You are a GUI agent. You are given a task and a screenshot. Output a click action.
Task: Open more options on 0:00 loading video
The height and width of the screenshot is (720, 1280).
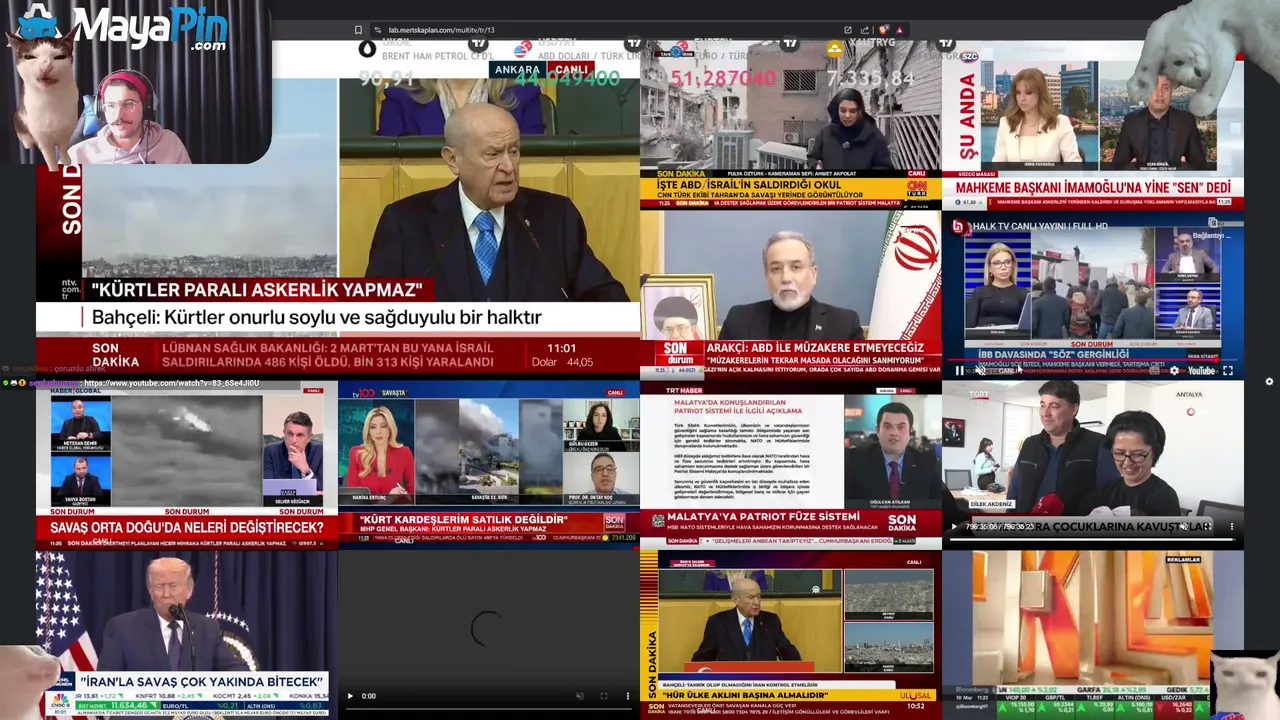tap(627, 696)
